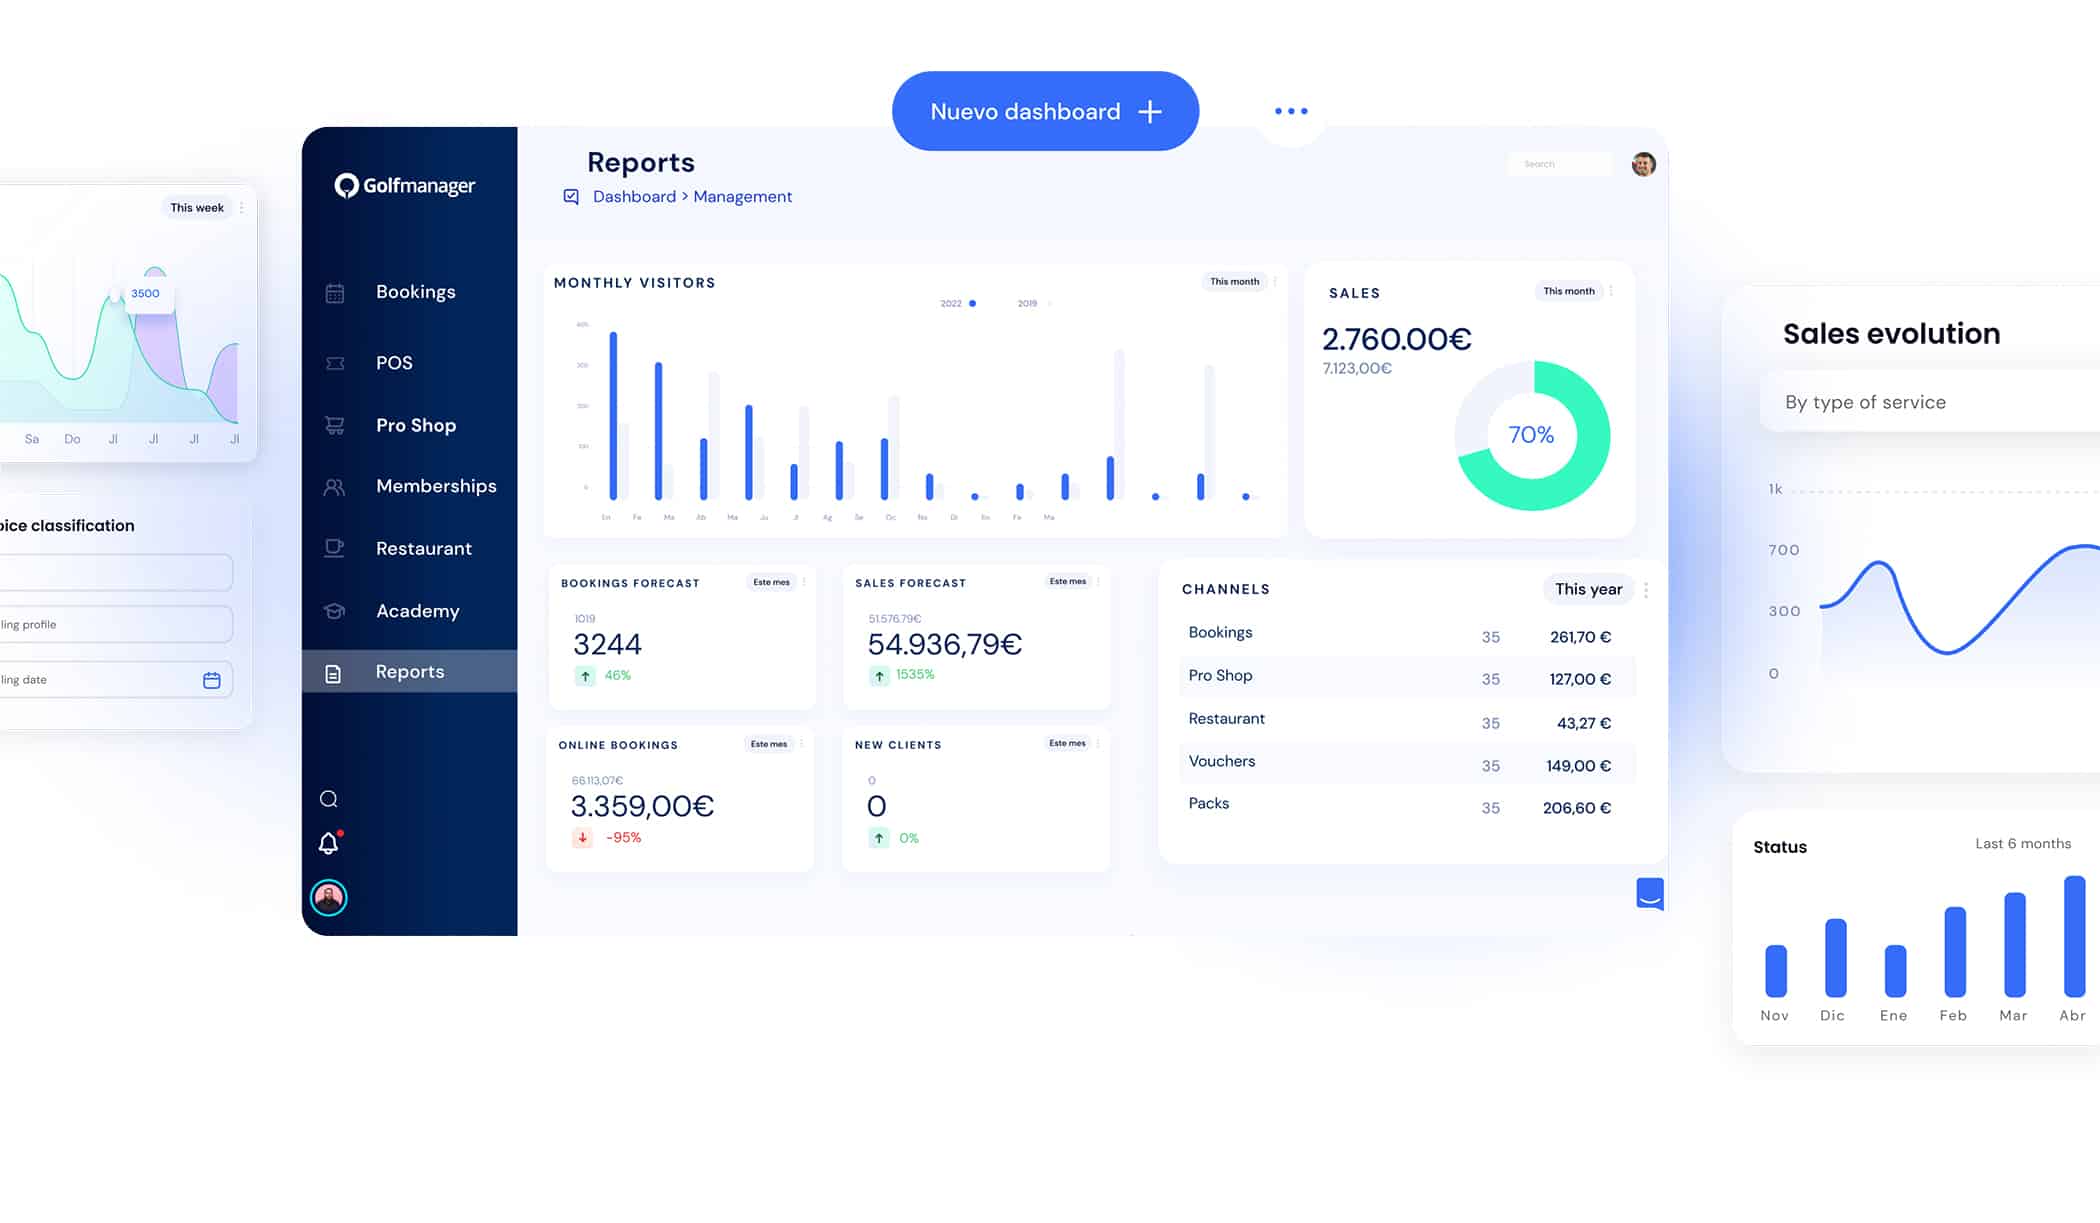Image resolution: width=2100 pixels, height=1223 pixels.
Task: Follow the Dashboard breadcrumb link
Action: (x=634, y=197)
